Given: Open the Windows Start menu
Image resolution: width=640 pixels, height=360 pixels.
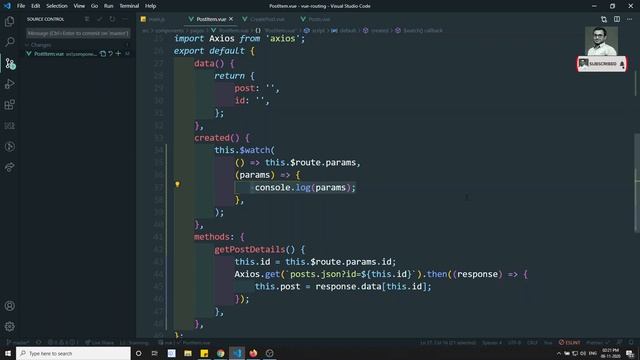Looking at the screenshot, I should [8, 353].
